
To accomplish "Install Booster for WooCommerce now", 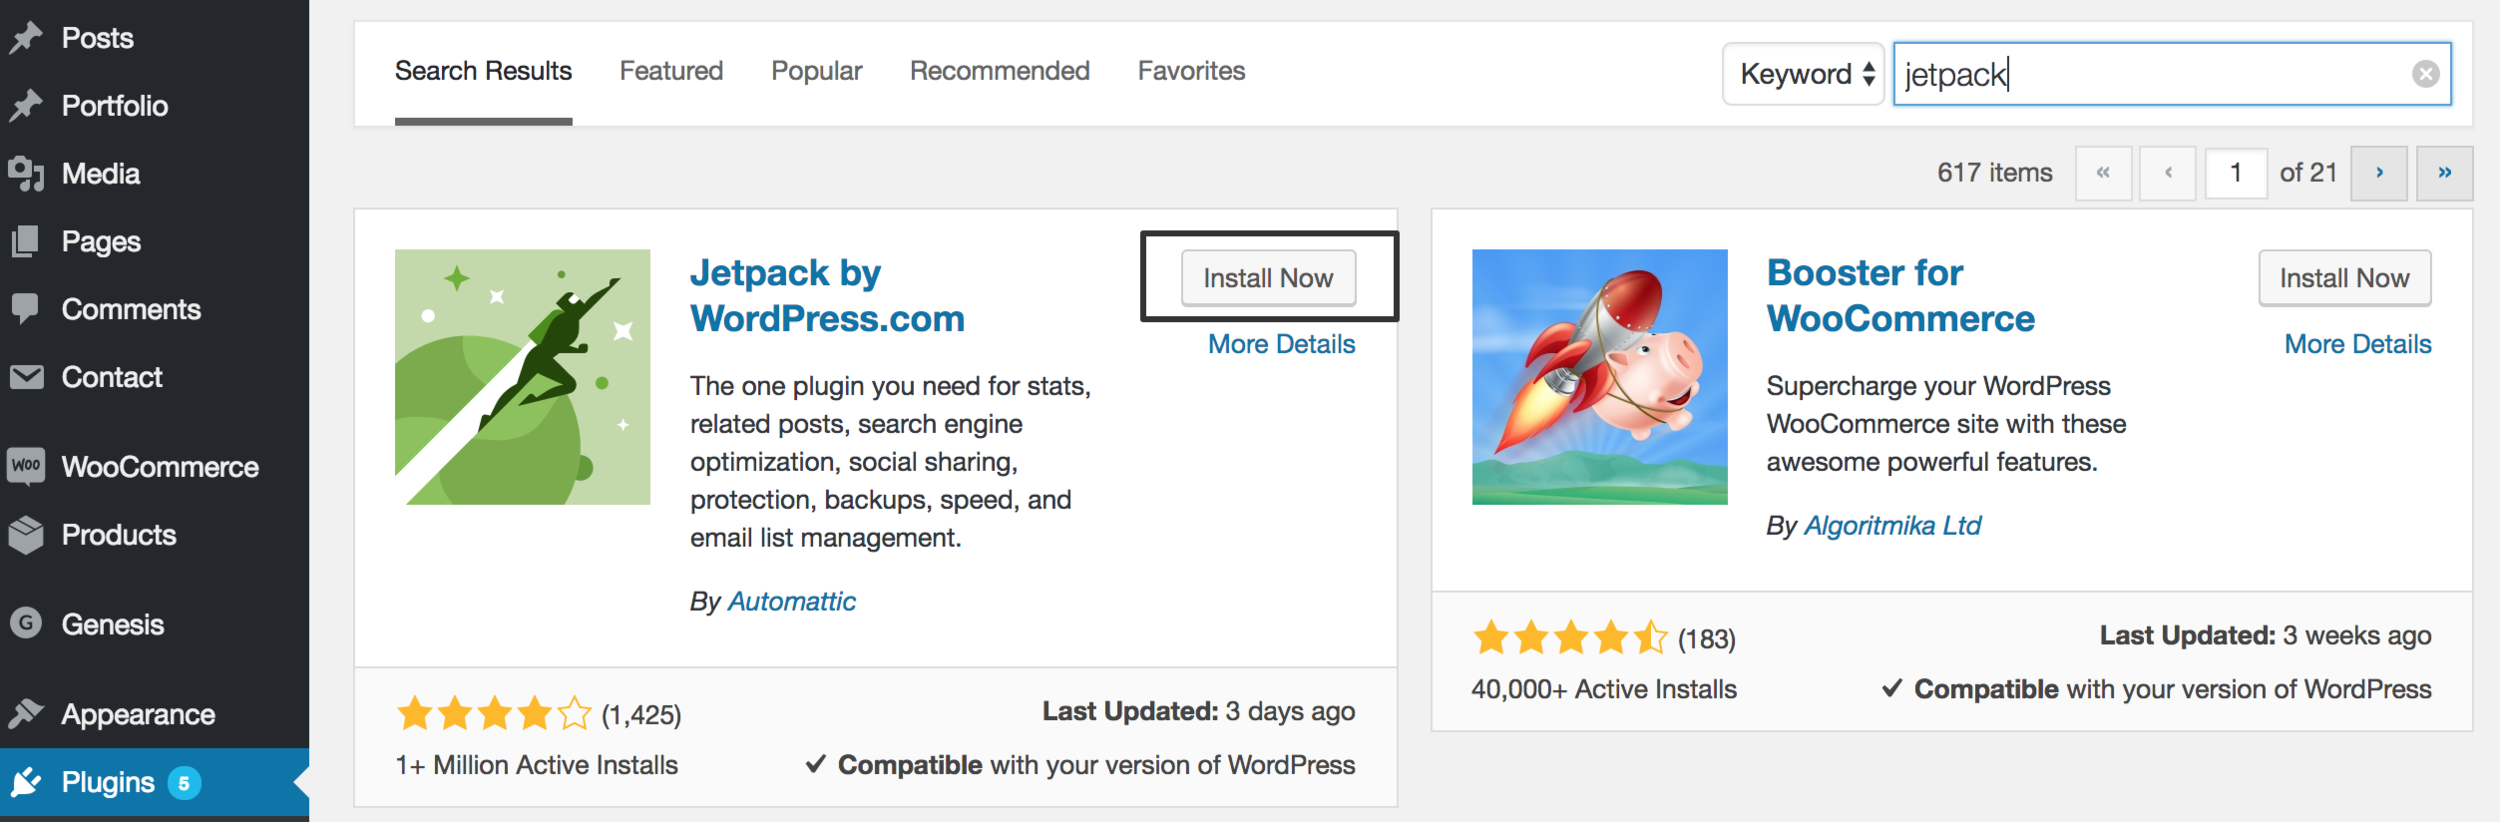I will pos(2345,278).
